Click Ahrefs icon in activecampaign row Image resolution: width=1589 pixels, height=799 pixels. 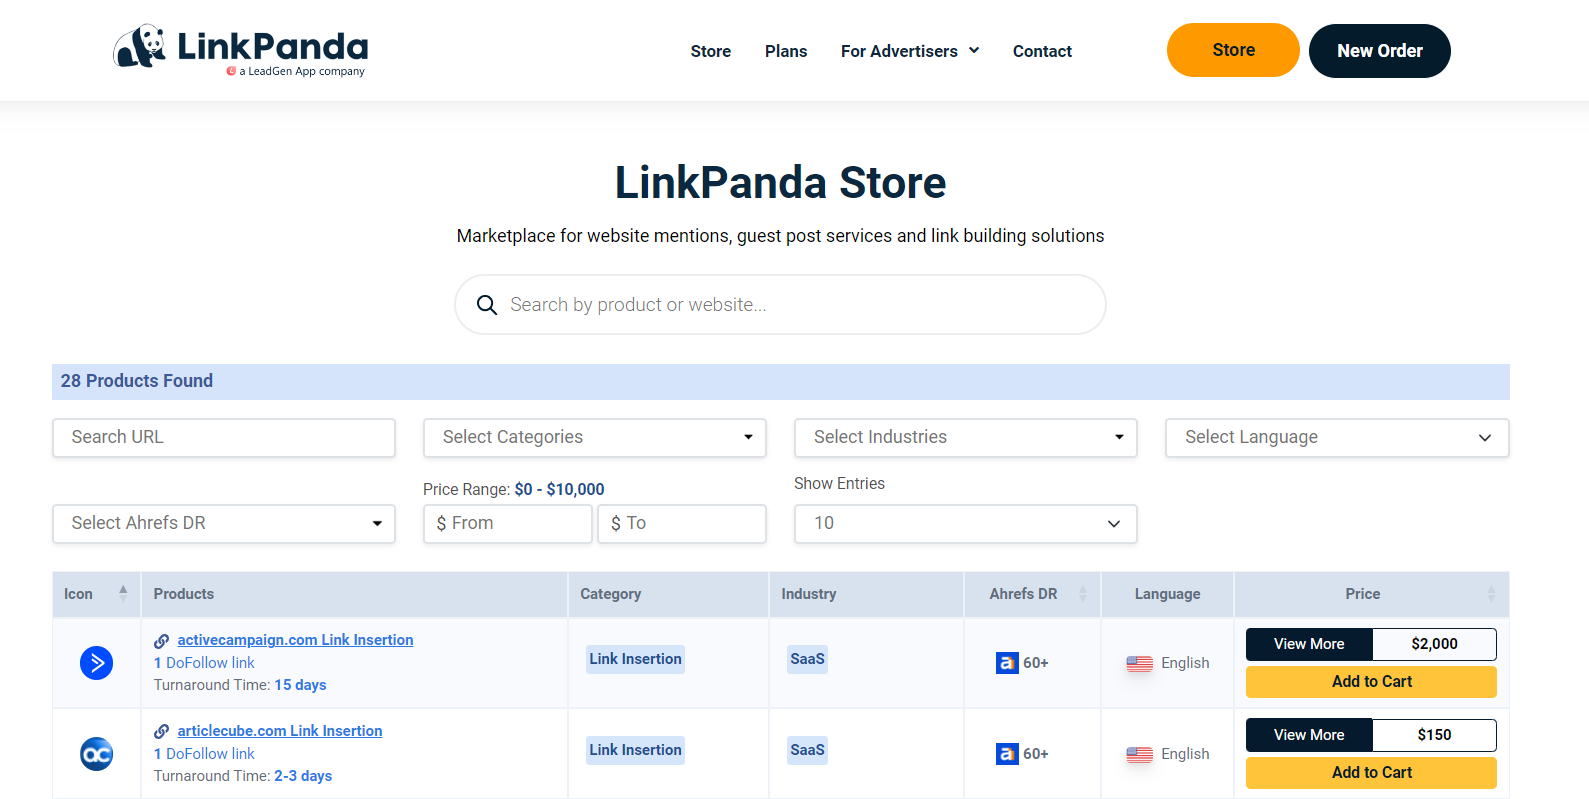coord(1007,663)
